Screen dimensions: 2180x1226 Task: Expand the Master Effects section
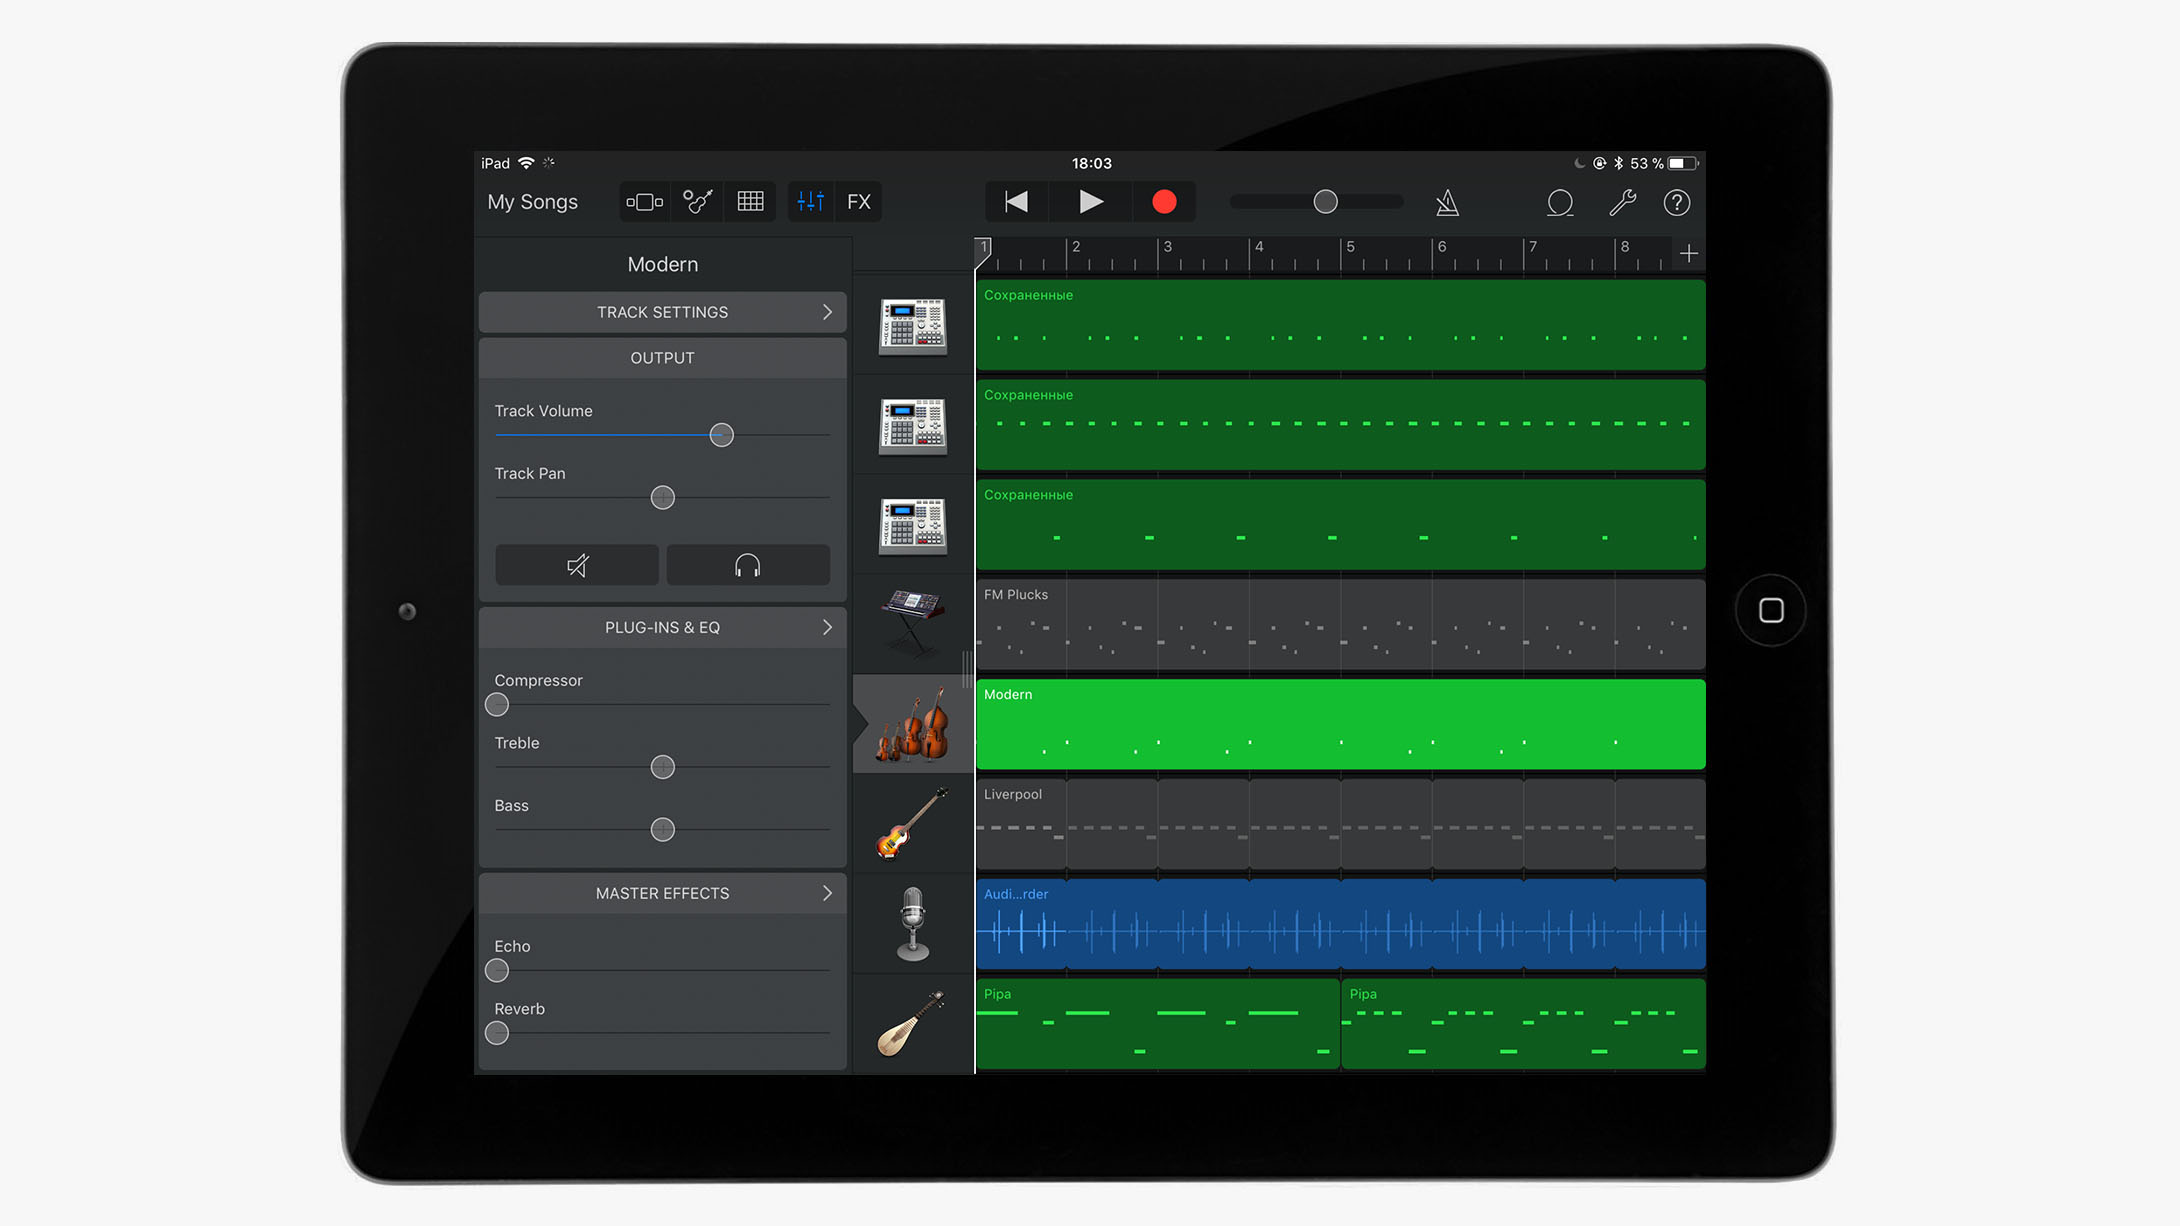pos(662,893)
